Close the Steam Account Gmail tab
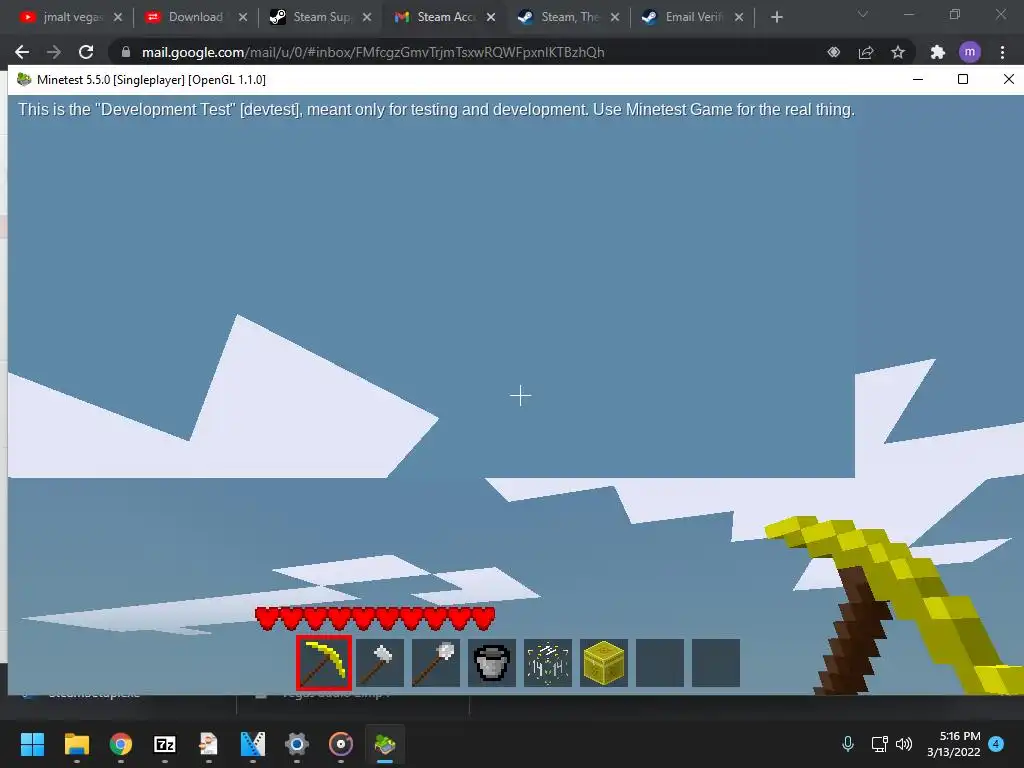The height and width of the screenshot is (768, 1024). coord(490,17)
